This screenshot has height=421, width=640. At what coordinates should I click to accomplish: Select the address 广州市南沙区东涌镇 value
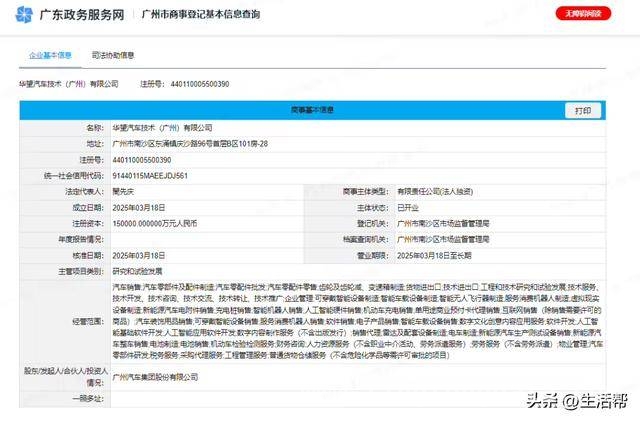(x=190, y=144)
